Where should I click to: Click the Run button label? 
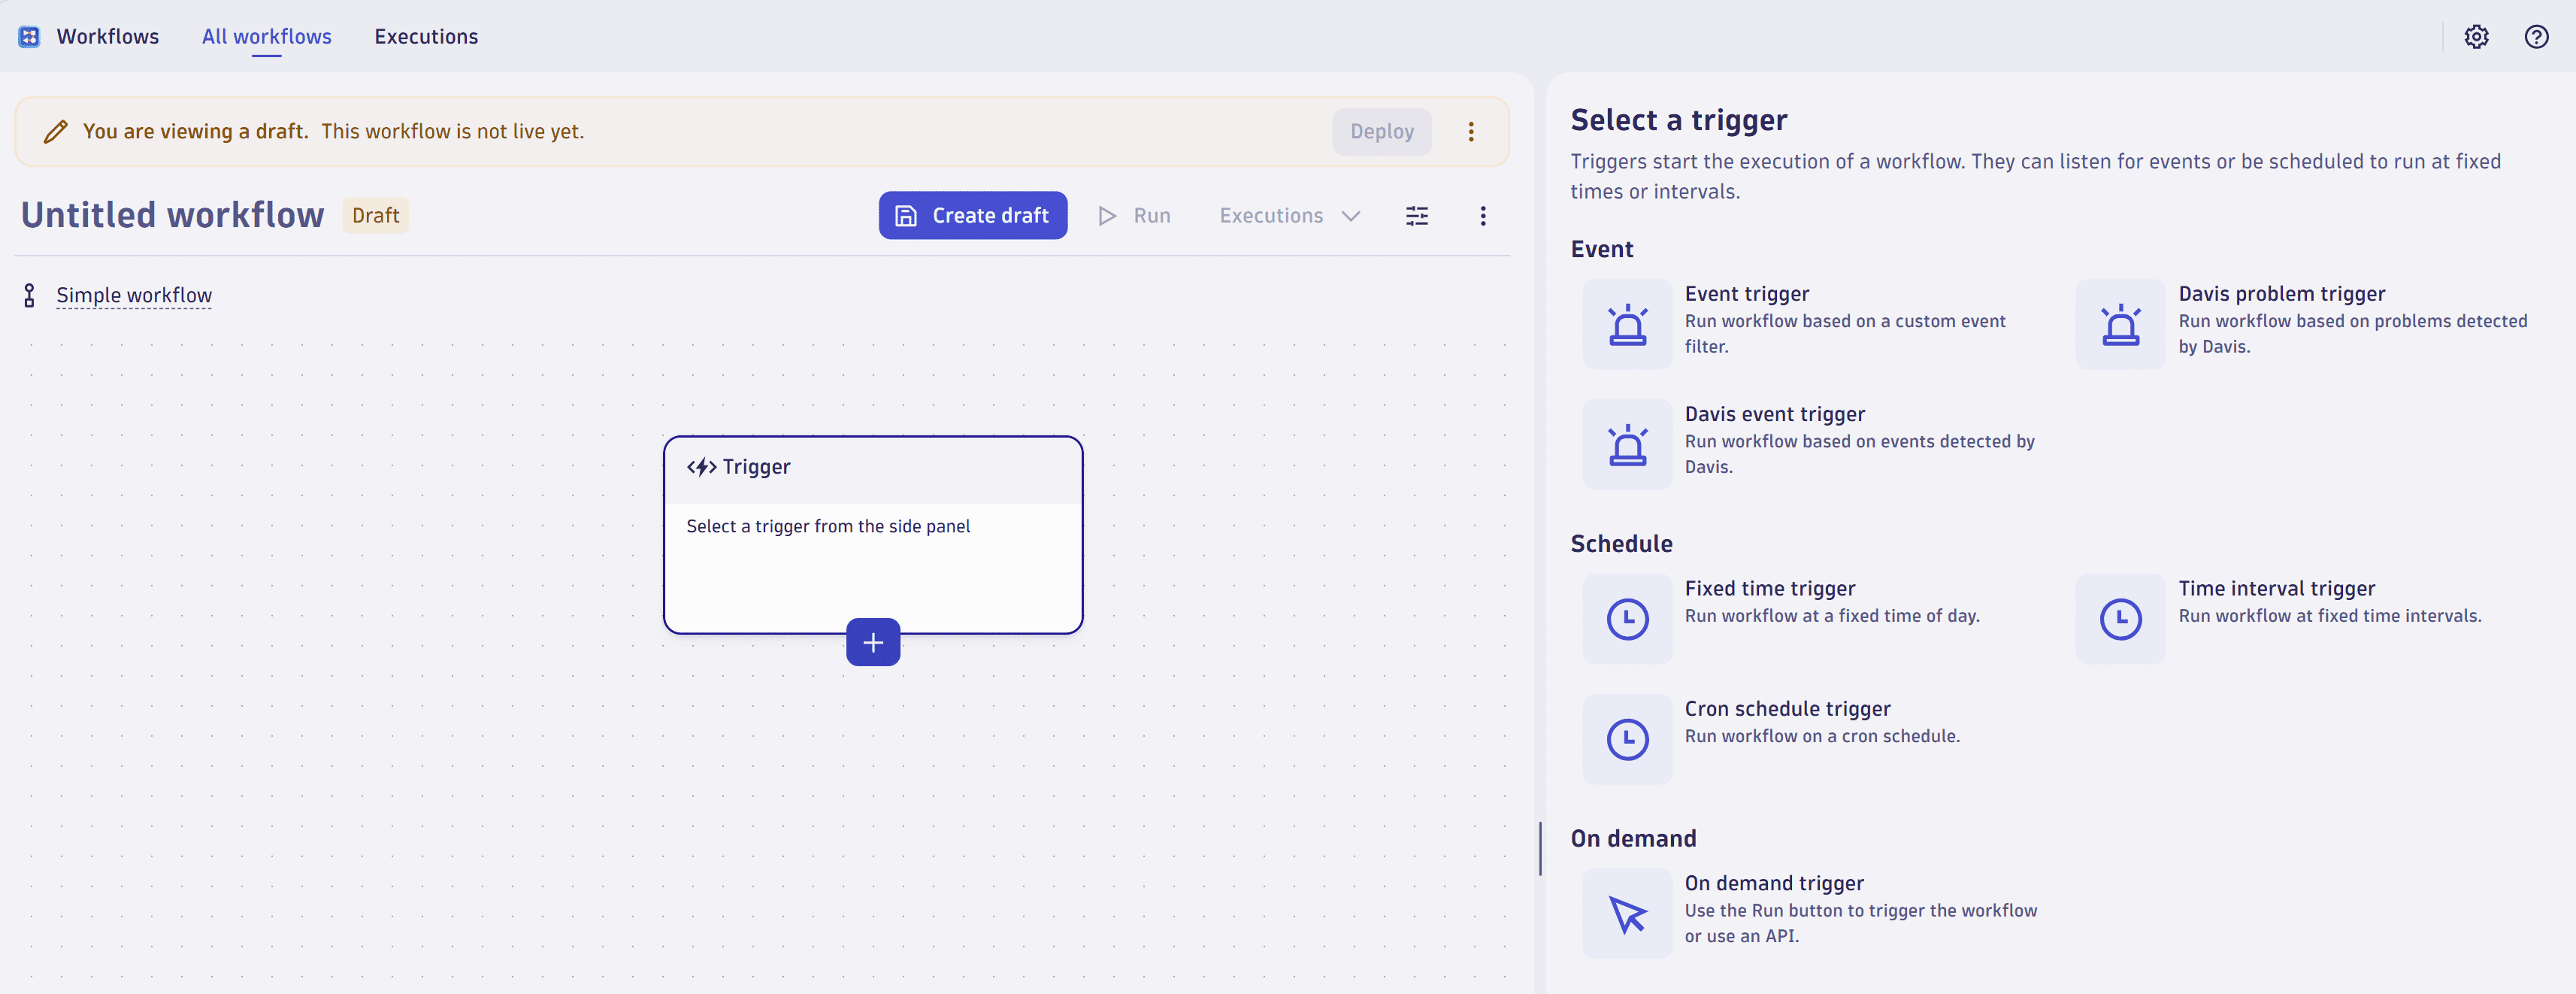[x=1152, y=216]
